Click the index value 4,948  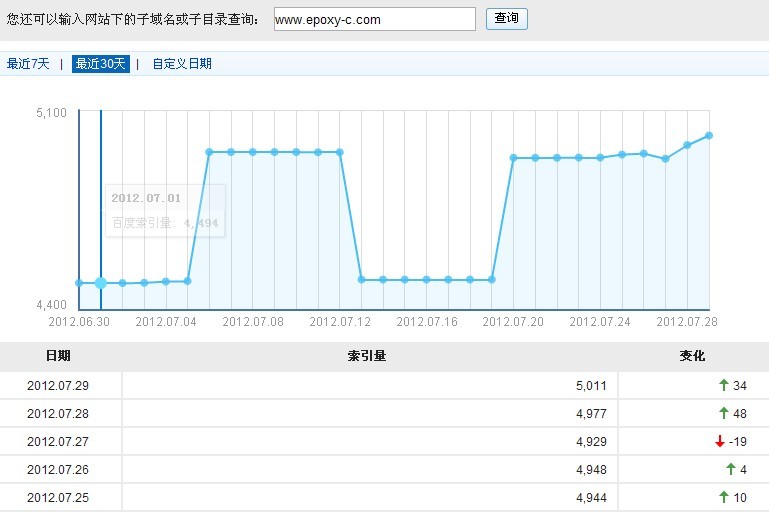click(x=591, y=469)
